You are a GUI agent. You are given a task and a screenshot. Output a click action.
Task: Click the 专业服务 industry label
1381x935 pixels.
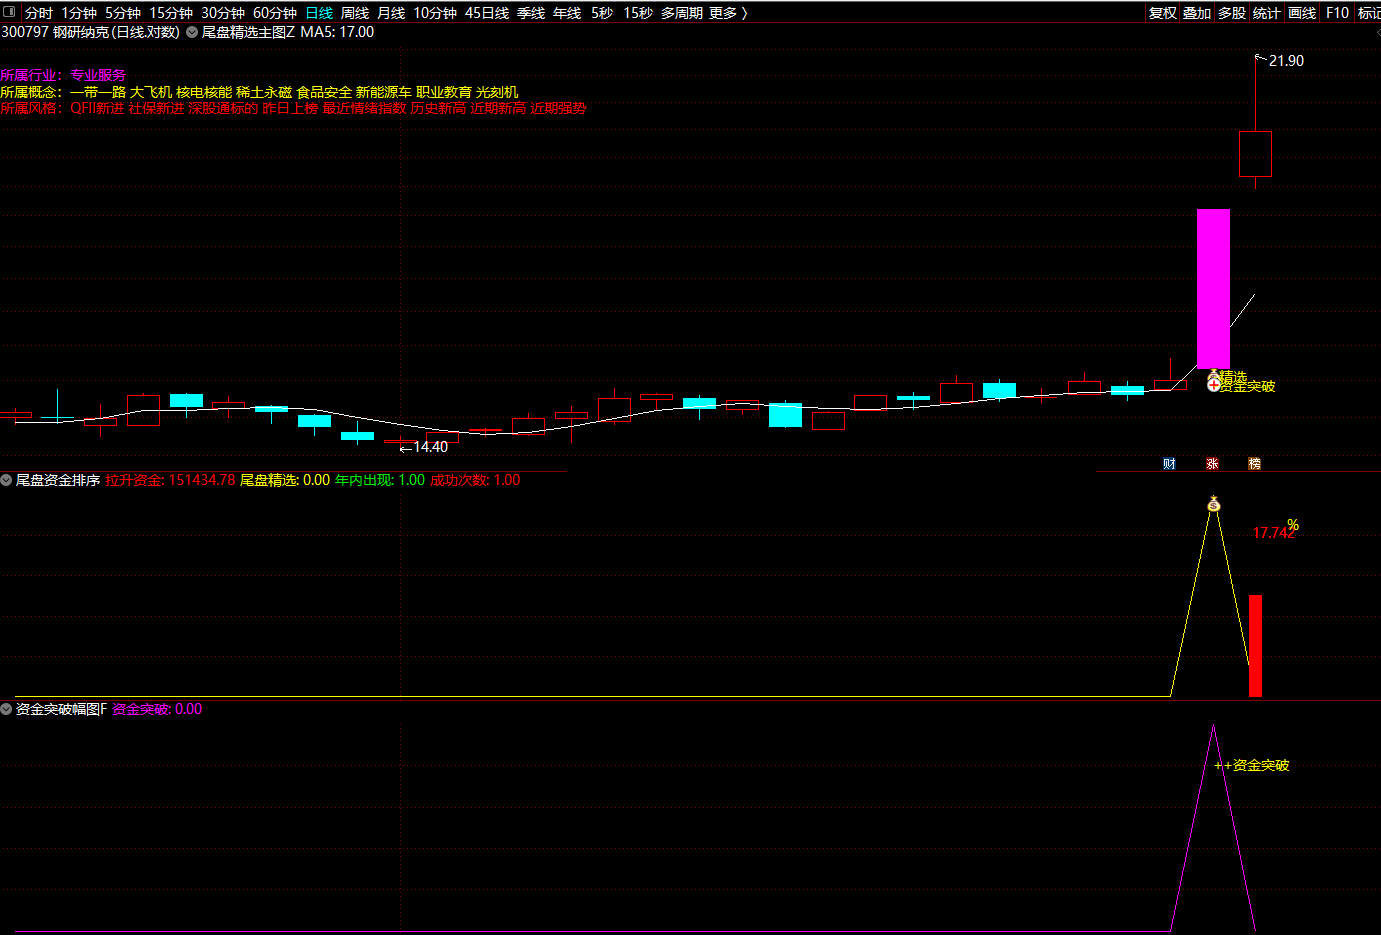tap(98, 75)
